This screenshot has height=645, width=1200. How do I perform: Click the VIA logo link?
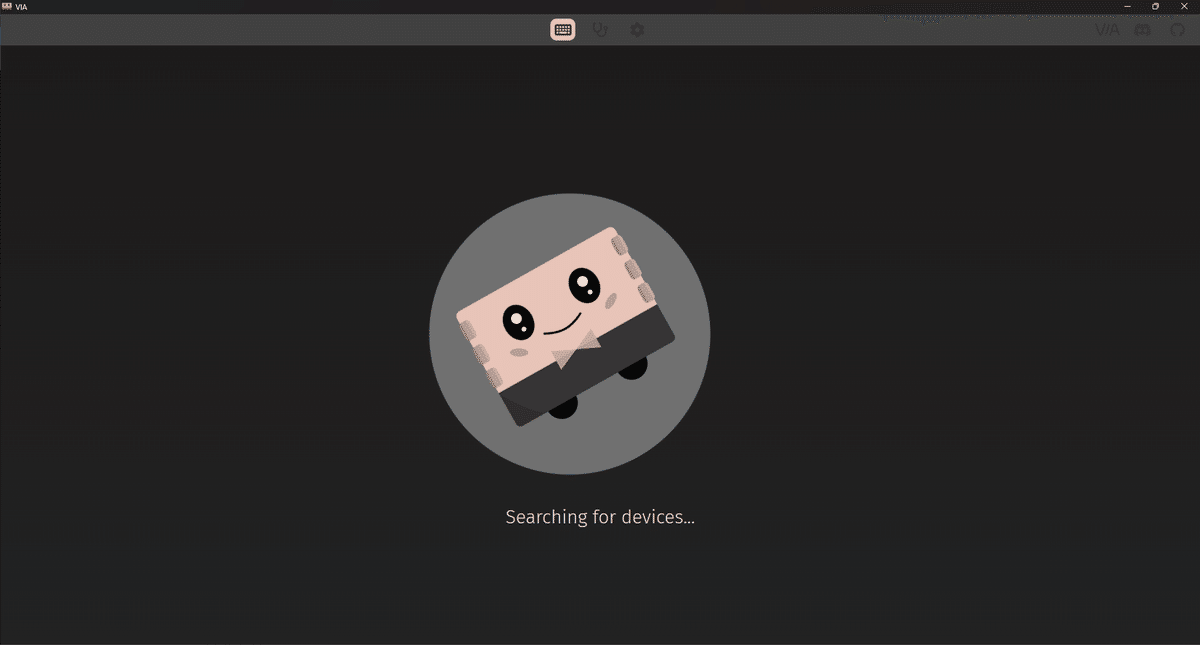1107,30
